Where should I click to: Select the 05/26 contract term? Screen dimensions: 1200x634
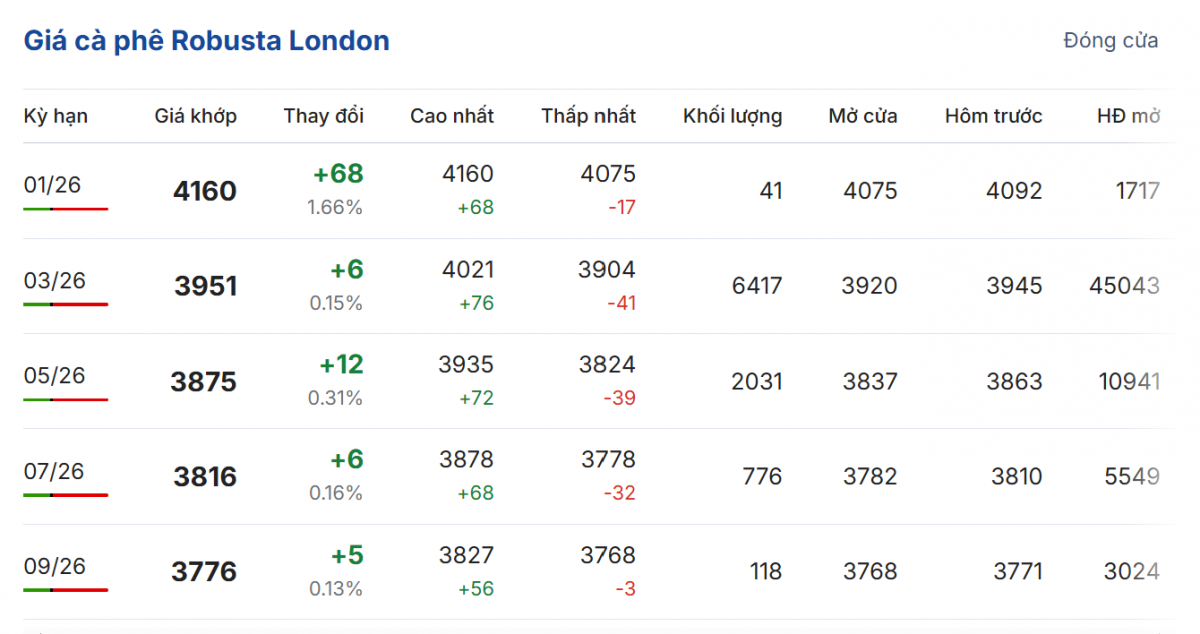[54, 375]
